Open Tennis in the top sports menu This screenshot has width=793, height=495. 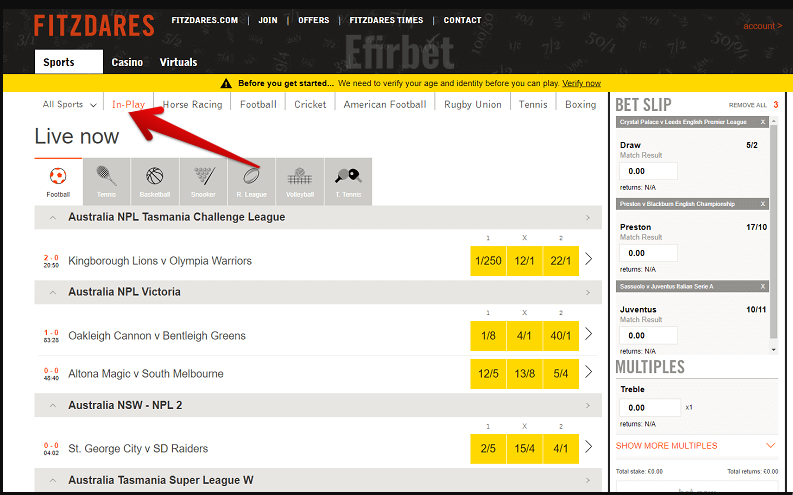point(533,104)
